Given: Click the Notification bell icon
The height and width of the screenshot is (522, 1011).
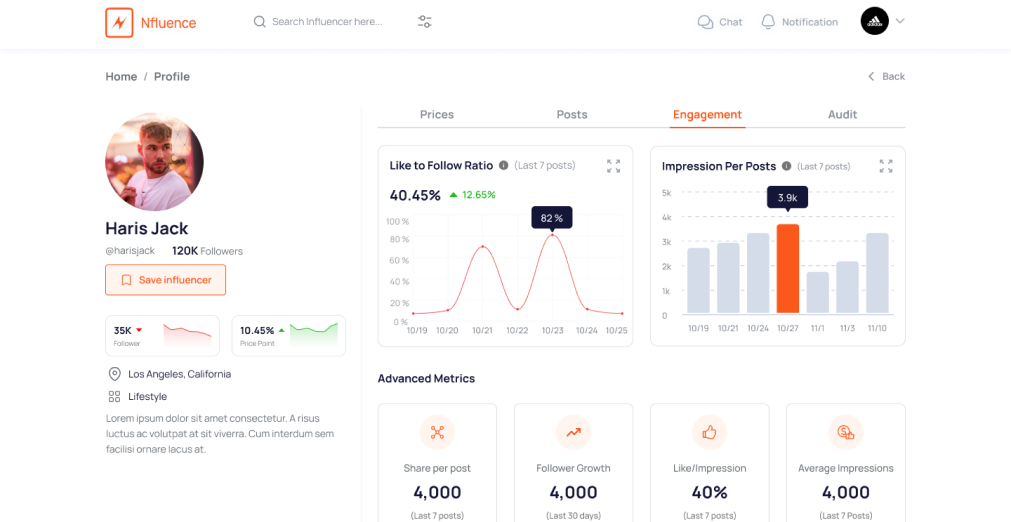Looking at the screenshot, I should pyautogui.click(x=768, y=22).
